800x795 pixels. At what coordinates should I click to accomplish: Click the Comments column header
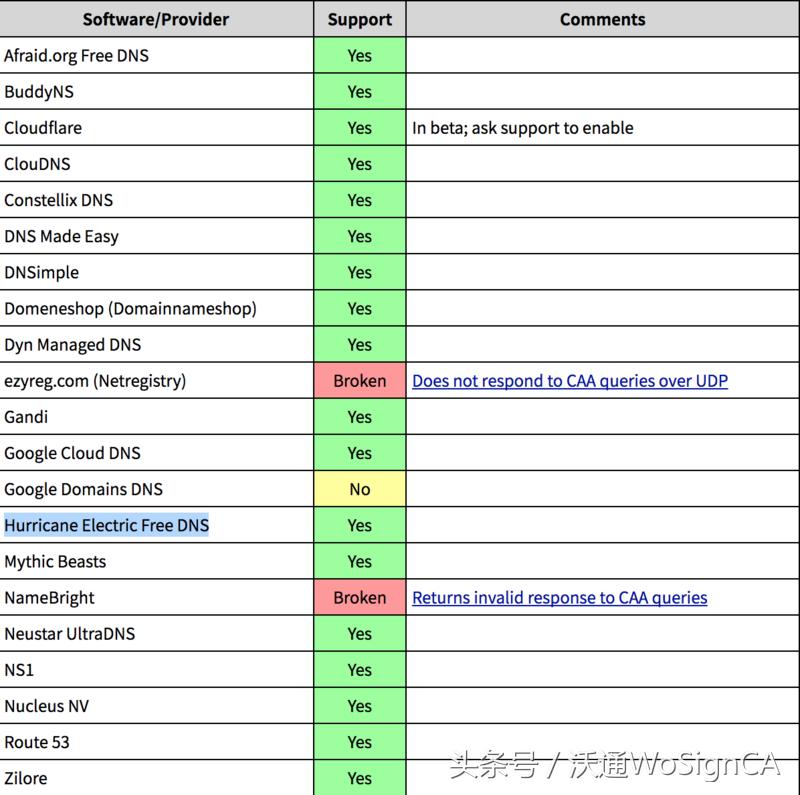click(602, 19)
